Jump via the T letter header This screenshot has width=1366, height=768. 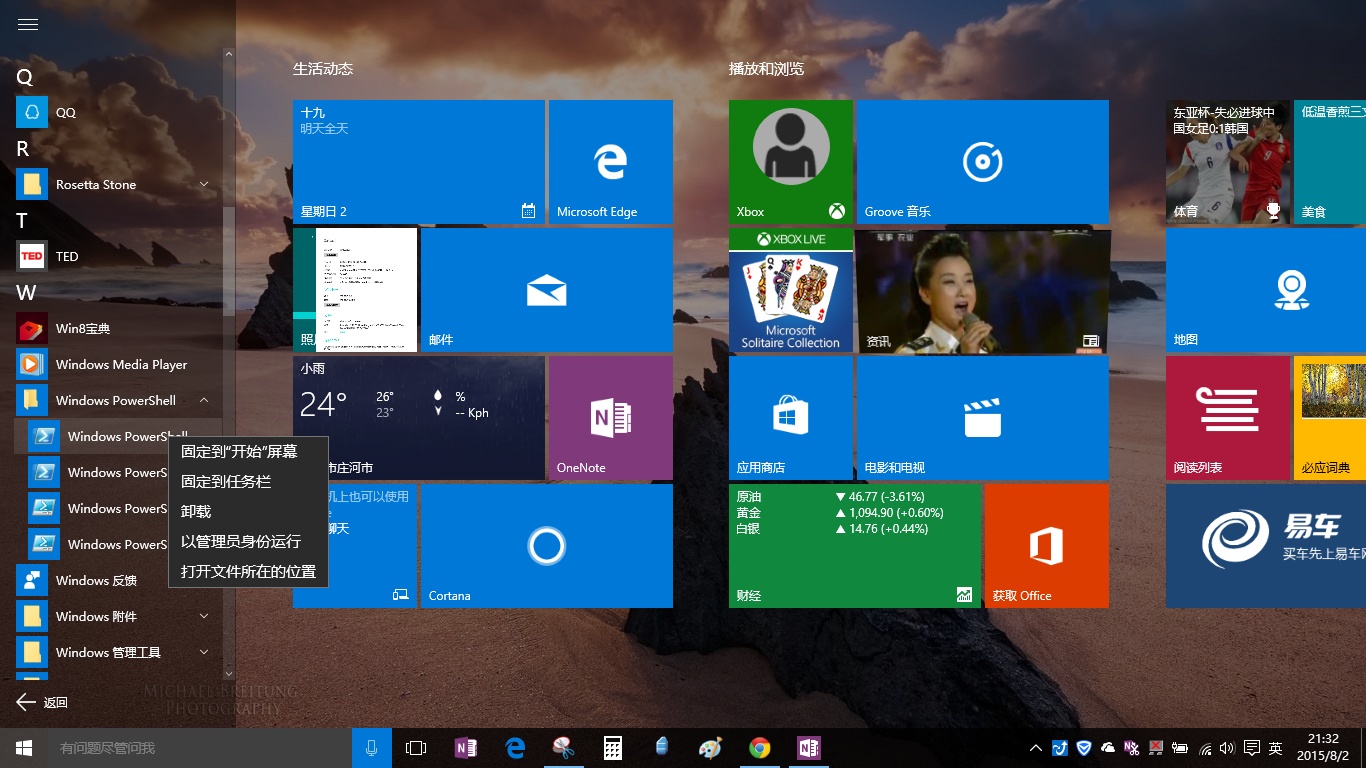pyautogui.click(x=21, y=221)
